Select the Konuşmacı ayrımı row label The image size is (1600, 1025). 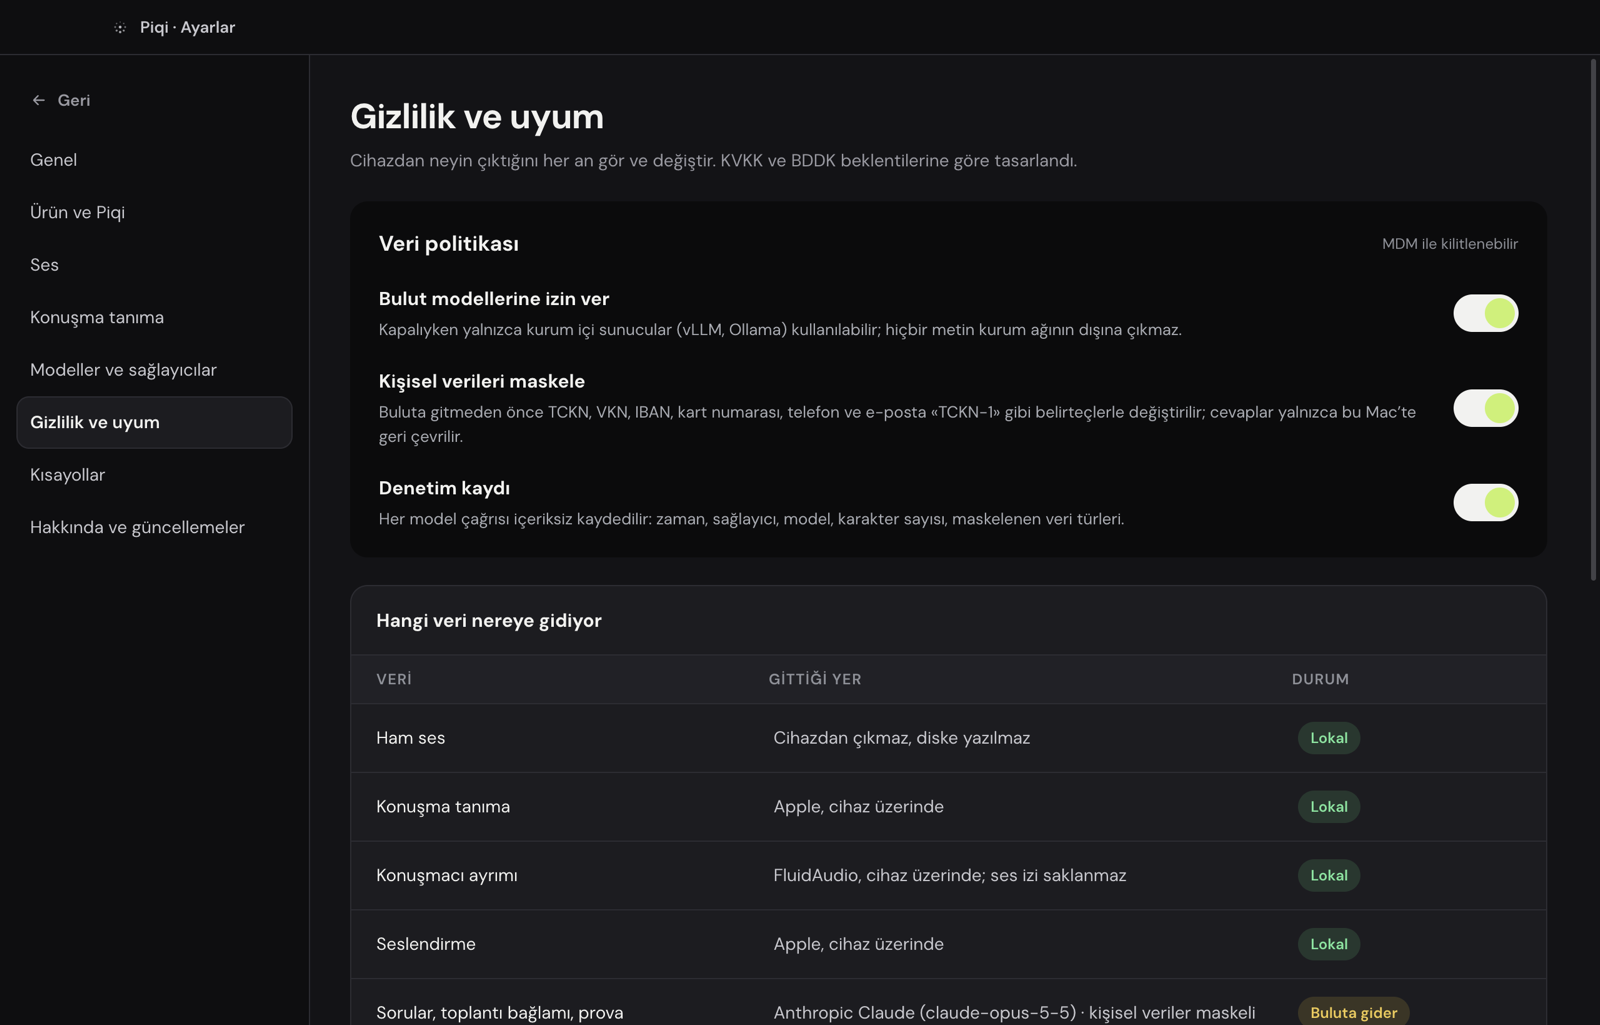click(x=447, y=875)
